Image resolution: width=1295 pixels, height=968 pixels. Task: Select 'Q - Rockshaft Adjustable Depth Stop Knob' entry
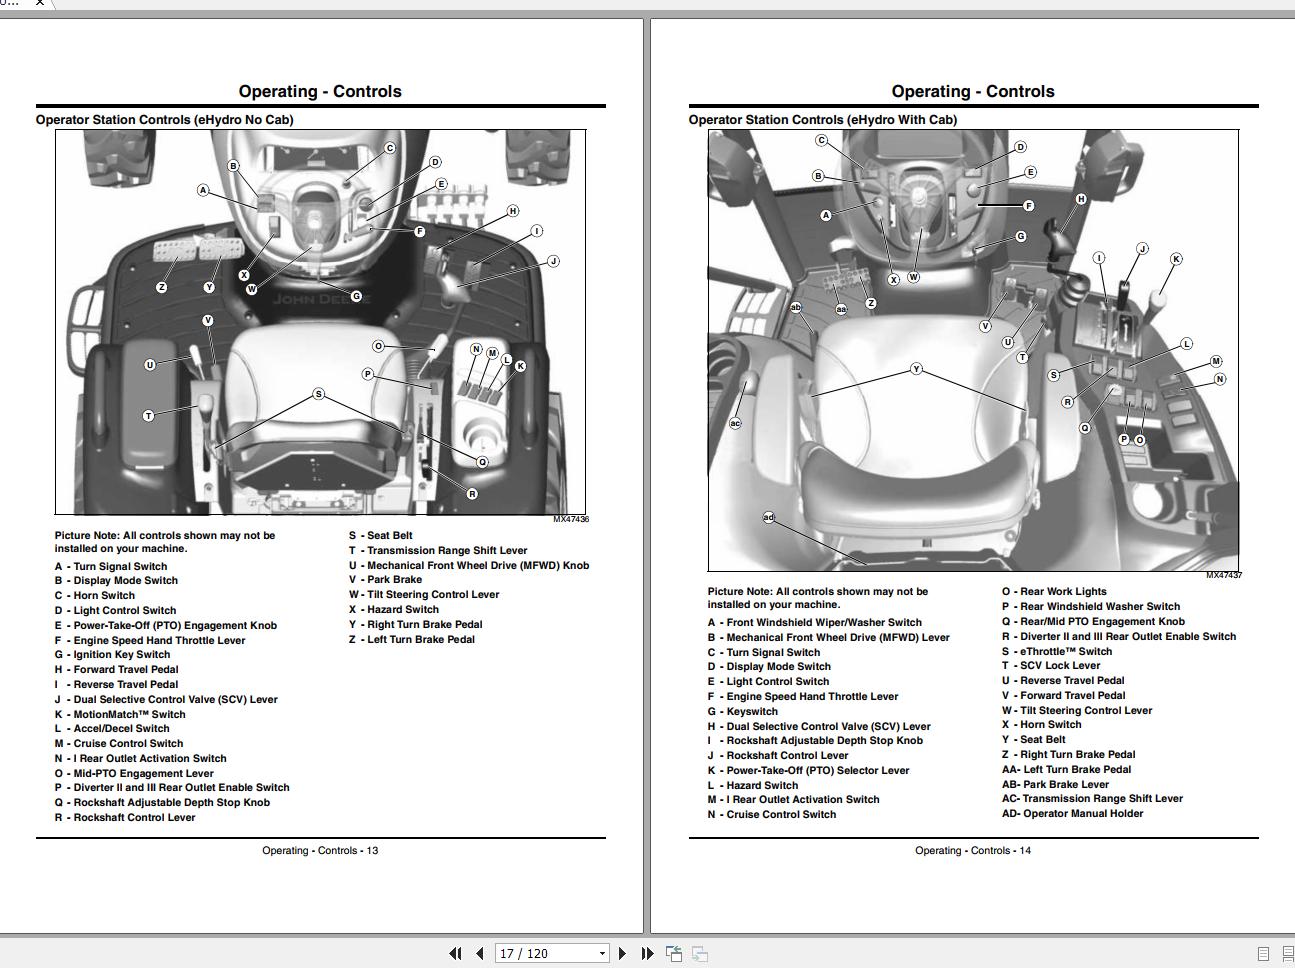pos(162,802)
